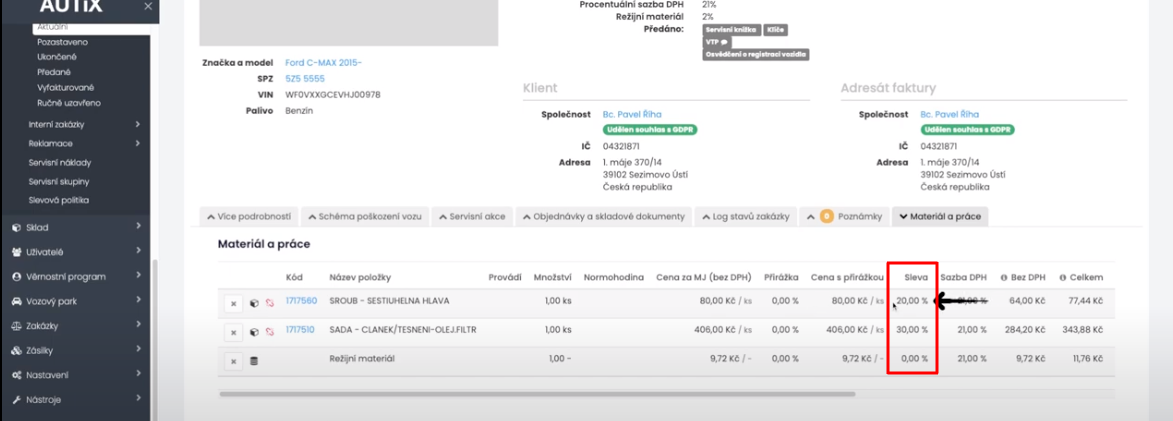Click box icon in SADA row

(254, 332)
